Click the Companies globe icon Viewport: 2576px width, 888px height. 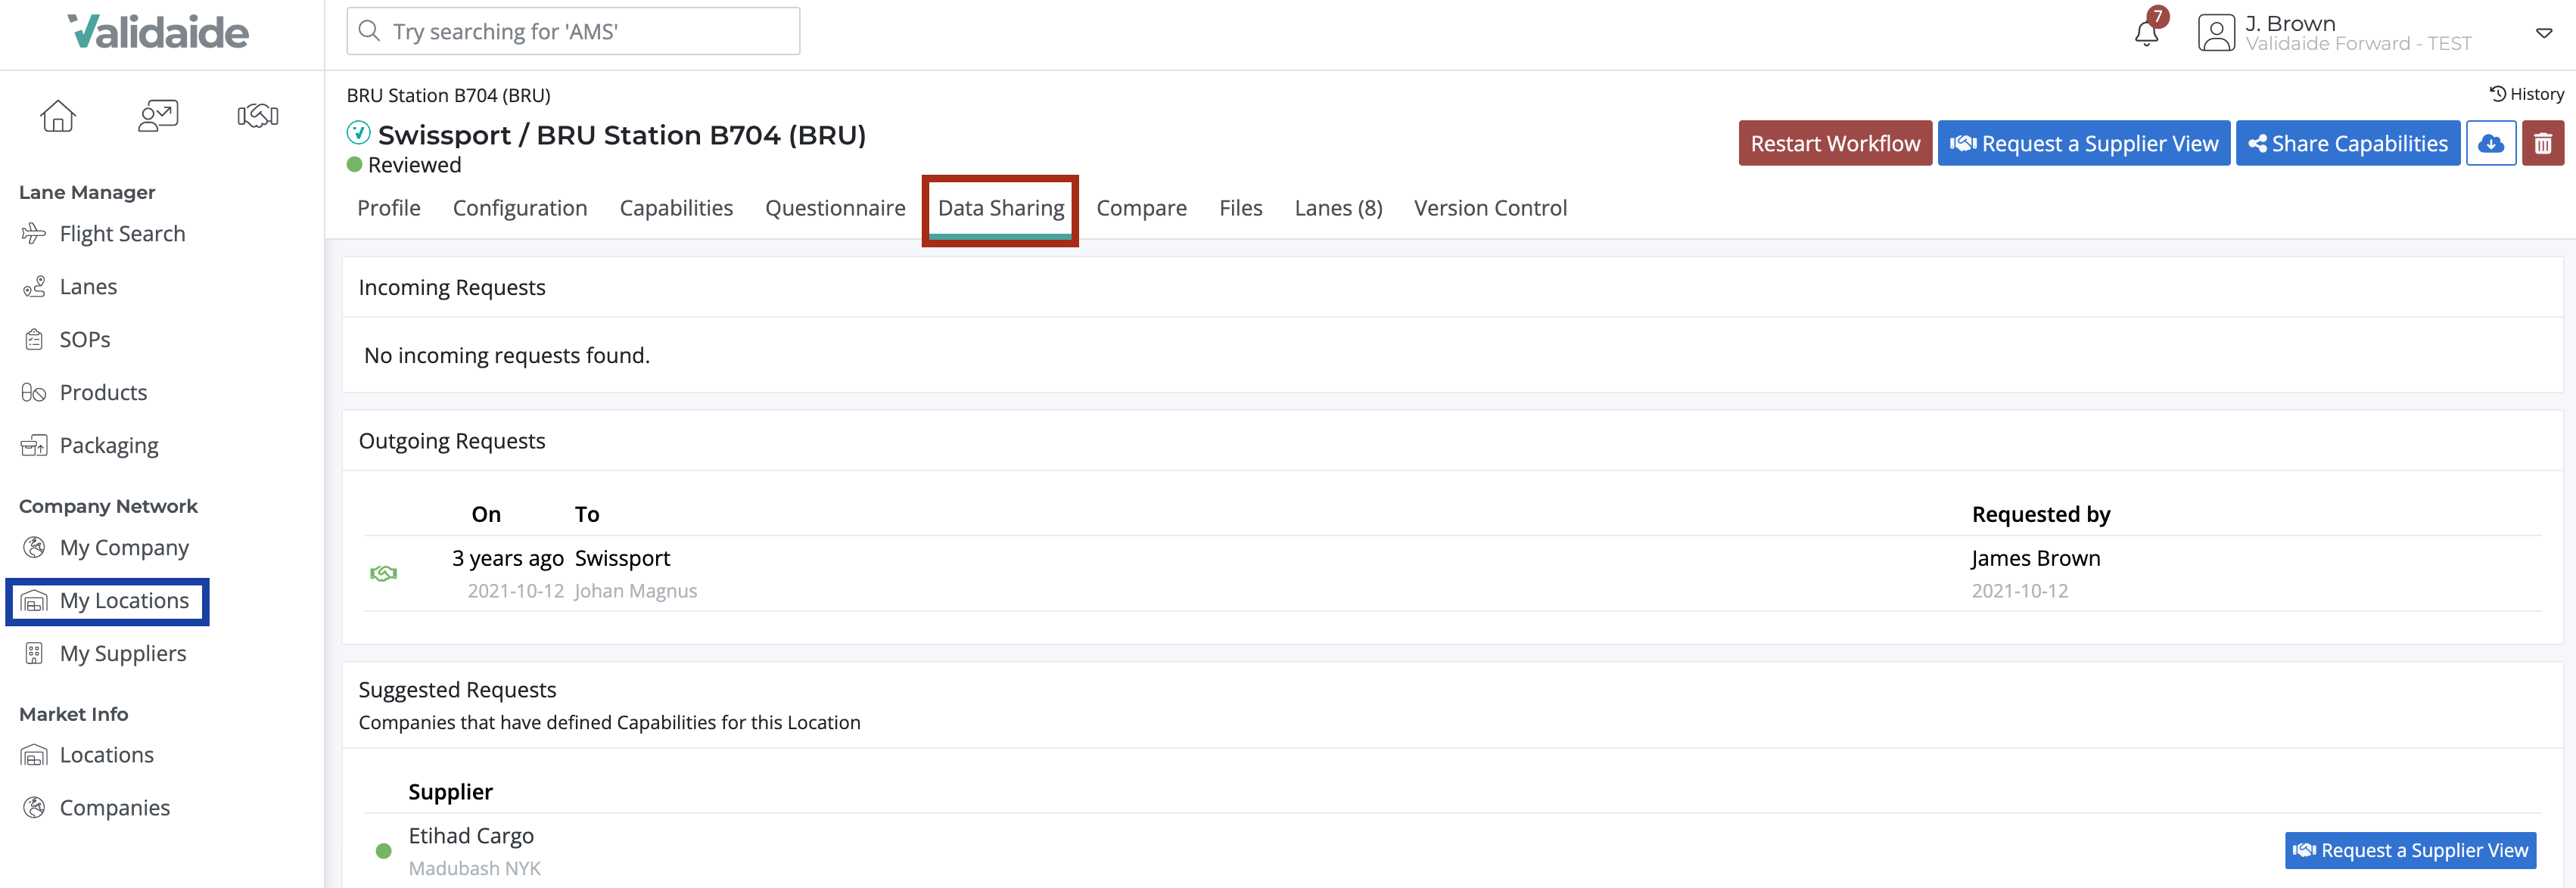tap(34, 808)
